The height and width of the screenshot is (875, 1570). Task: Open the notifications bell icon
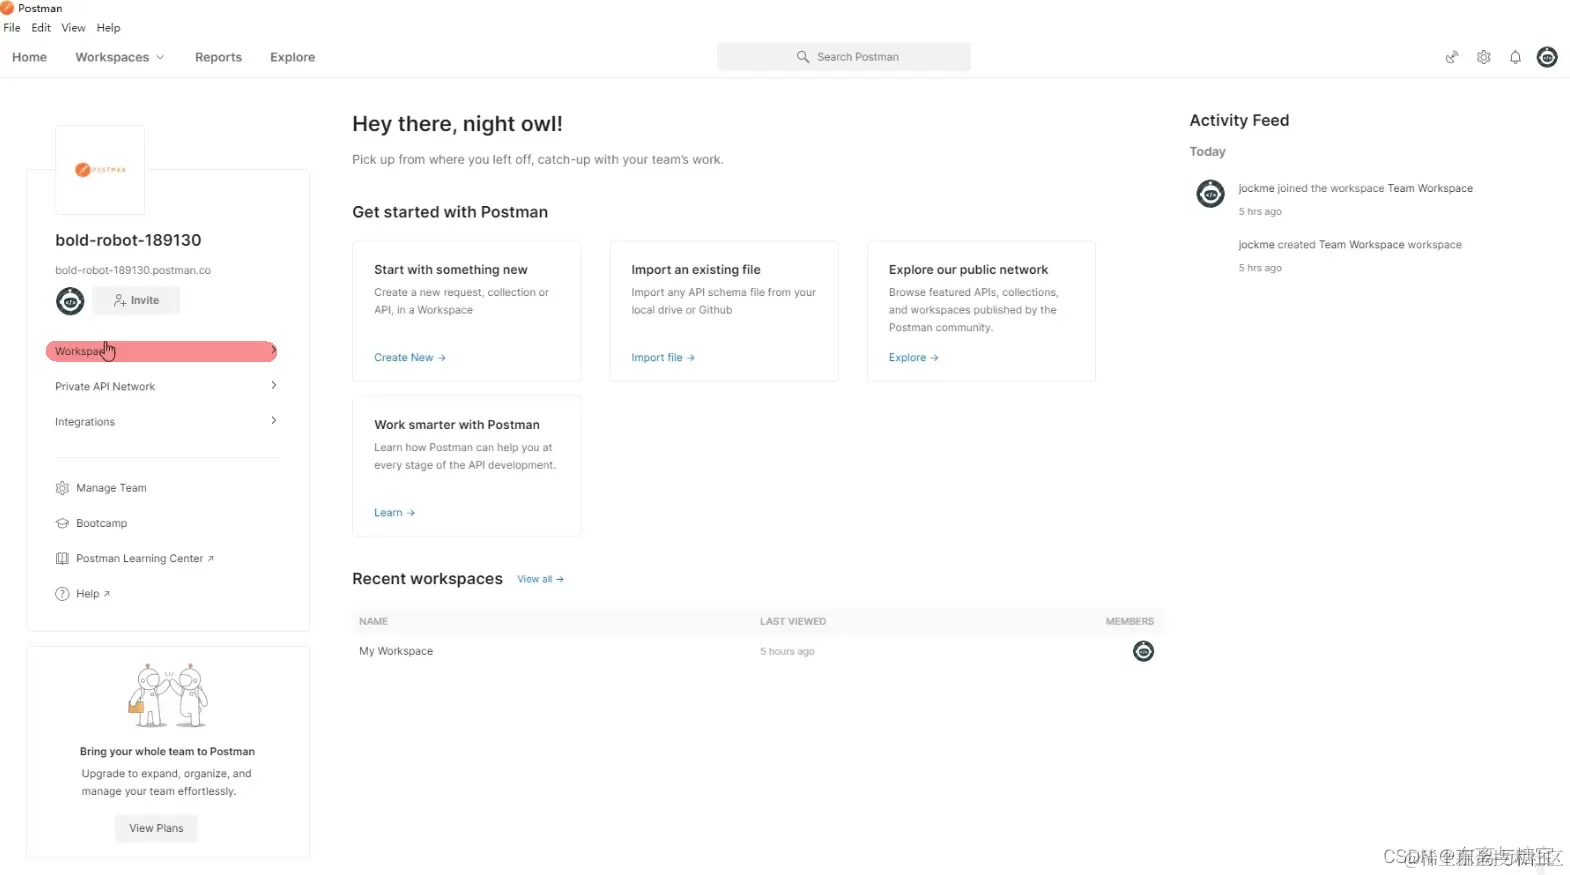[x=1515, y=57]
